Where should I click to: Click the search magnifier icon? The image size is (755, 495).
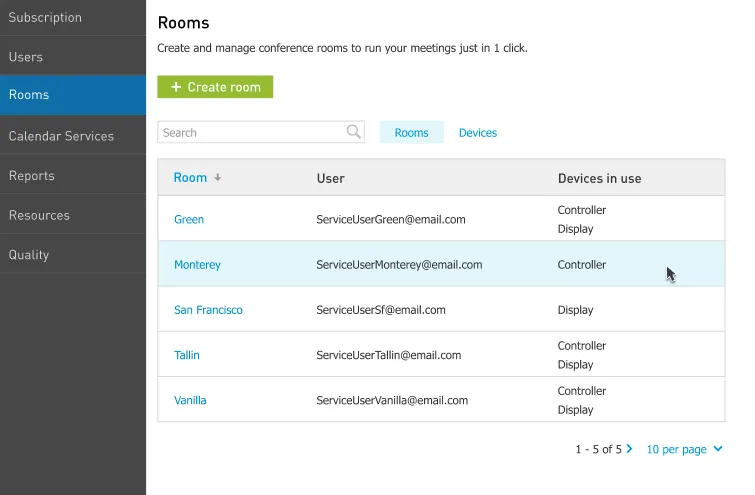pyautogui.click(x=353, y=131)
